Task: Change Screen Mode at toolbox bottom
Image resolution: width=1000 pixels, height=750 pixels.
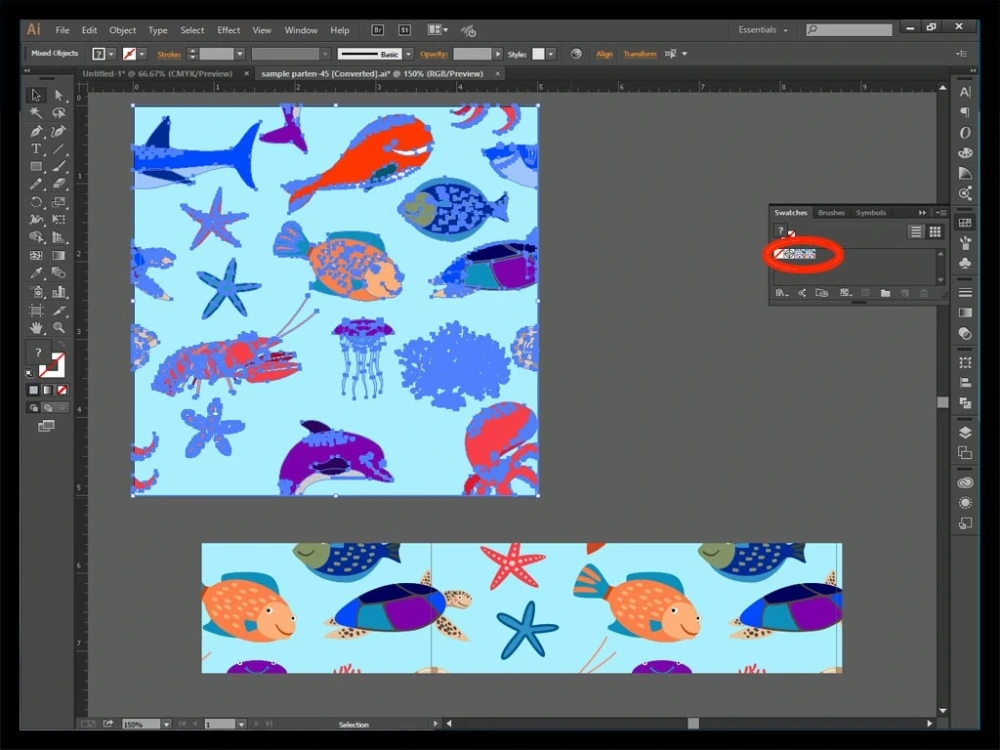Action: point(47,426)
